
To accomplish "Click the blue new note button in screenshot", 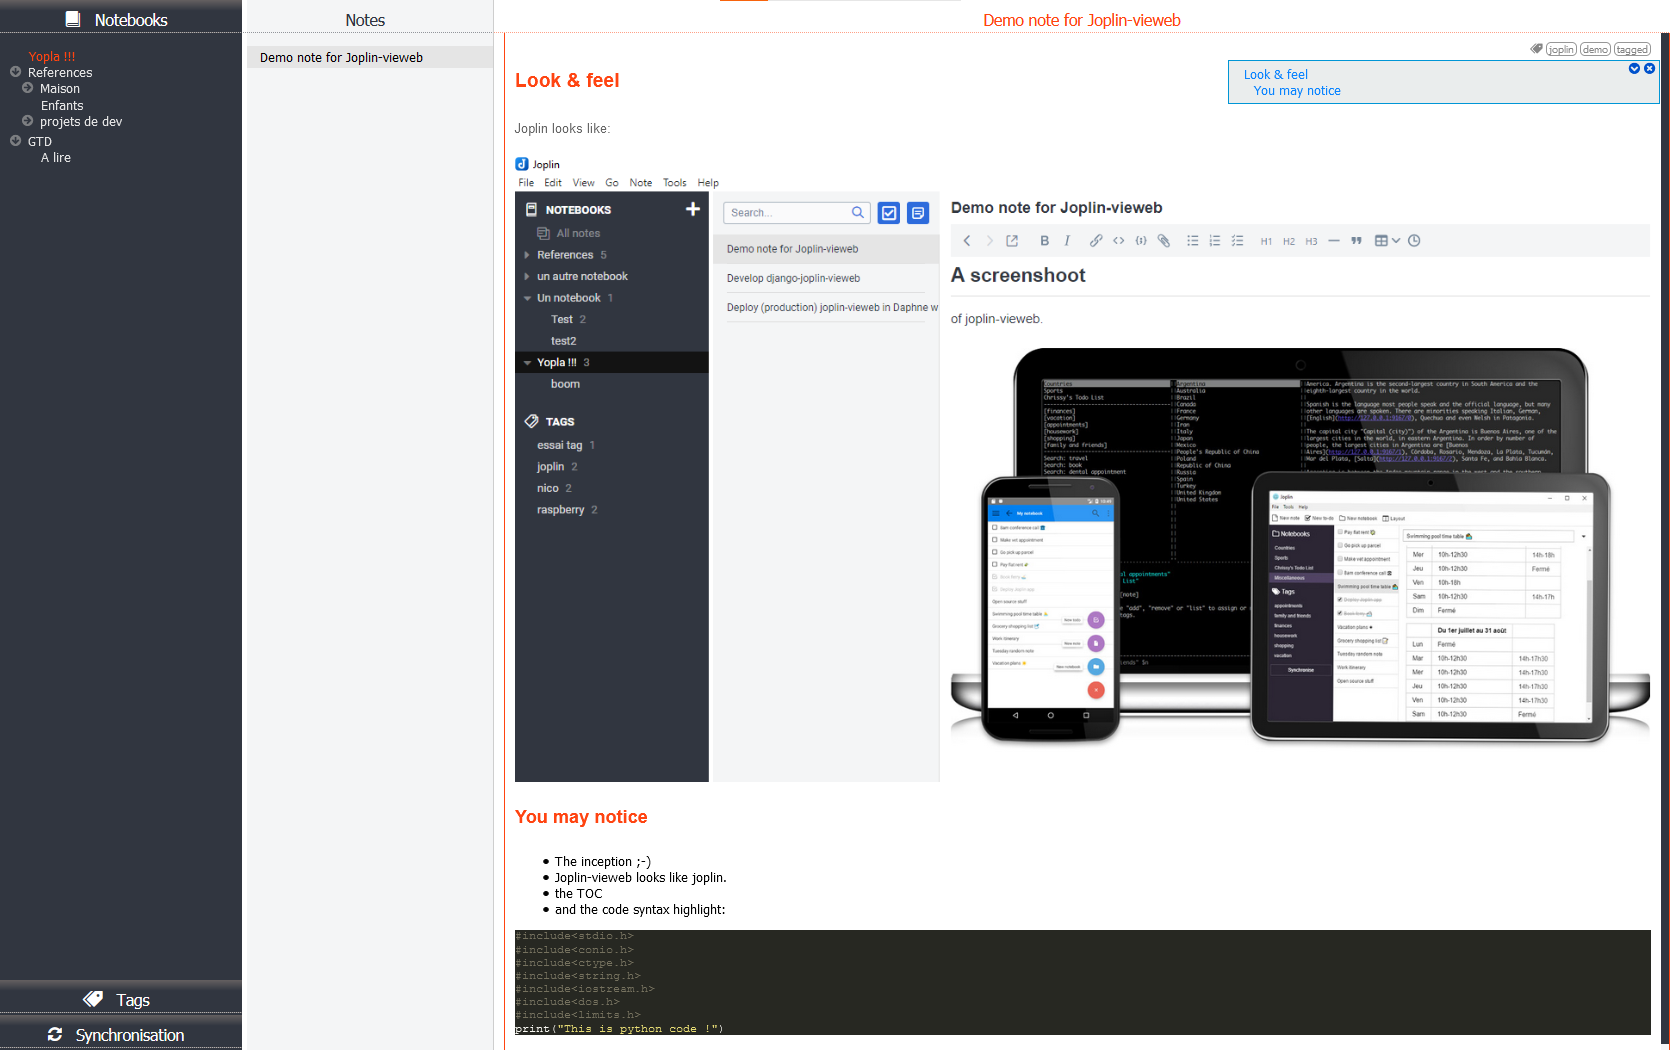I will click(x=918, y=212).
